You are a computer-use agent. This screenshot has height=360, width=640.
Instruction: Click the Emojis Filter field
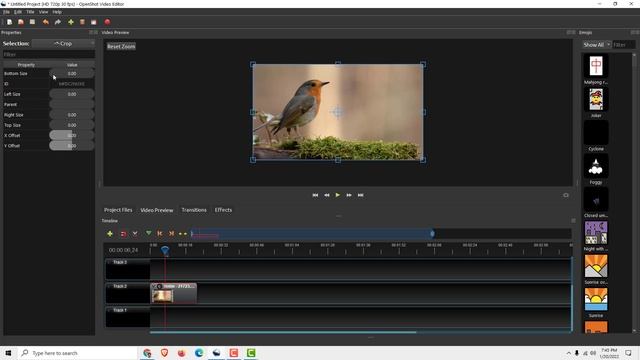624,44
